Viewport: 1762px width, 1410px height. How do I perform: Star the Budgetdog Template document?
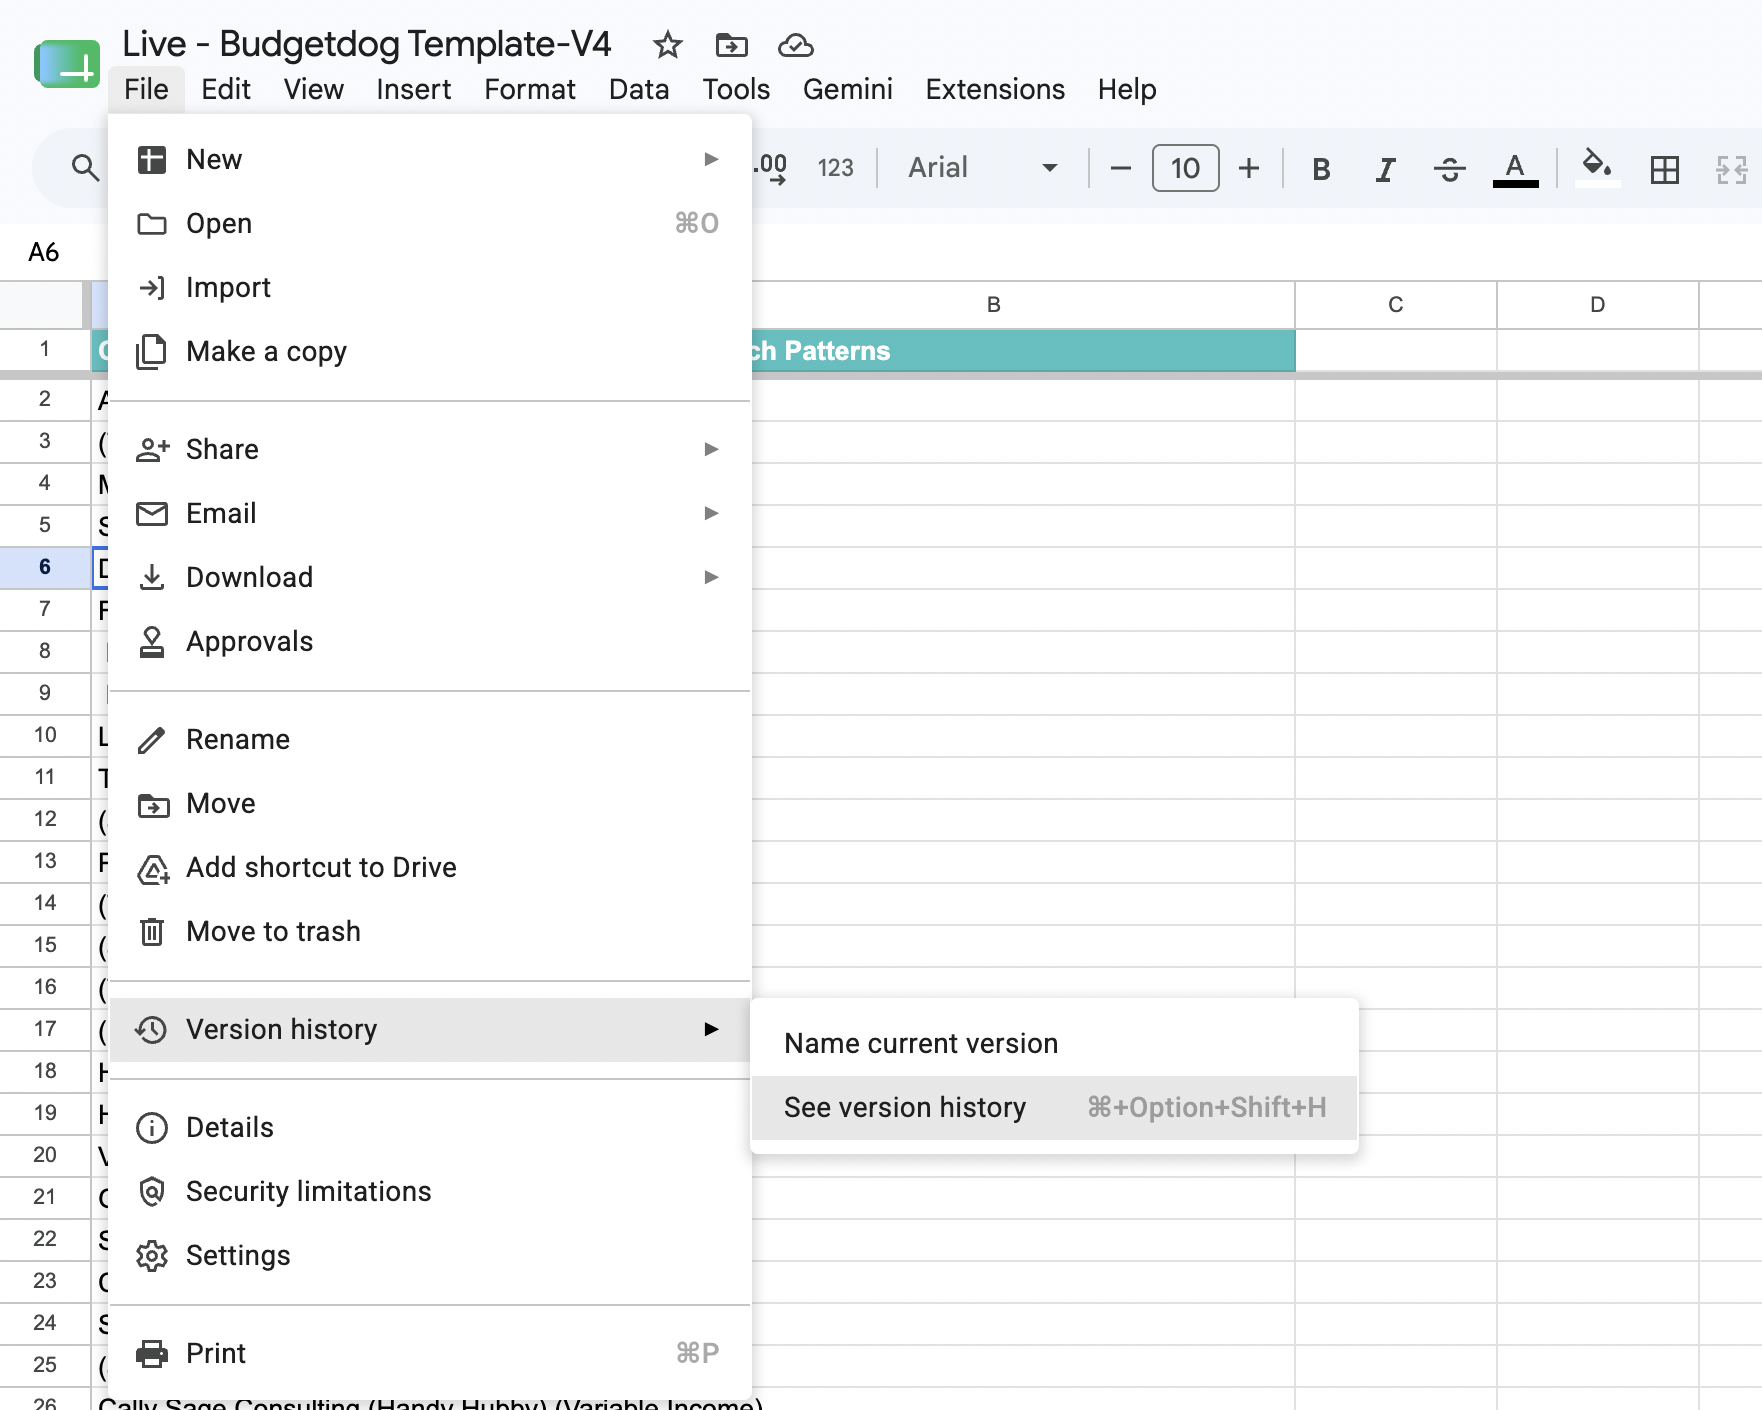pos(667,45)
